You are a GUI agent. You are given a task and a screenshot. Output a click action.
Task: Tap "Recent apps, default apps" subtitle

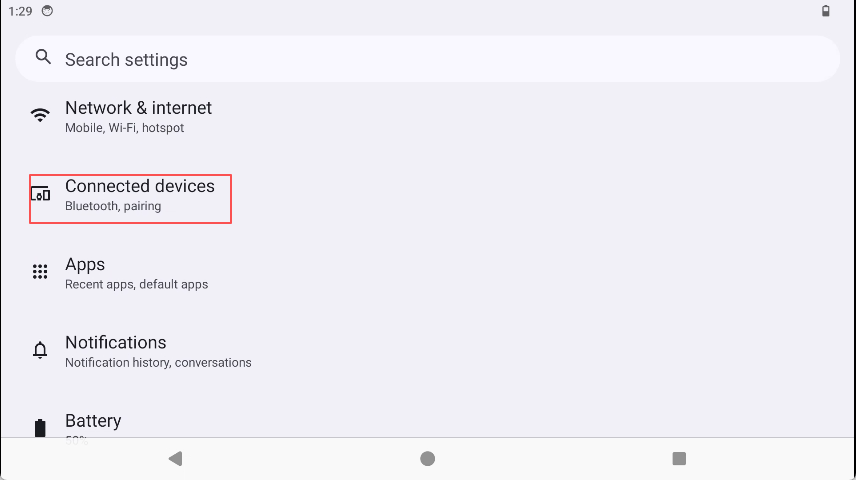coord(136,284)
